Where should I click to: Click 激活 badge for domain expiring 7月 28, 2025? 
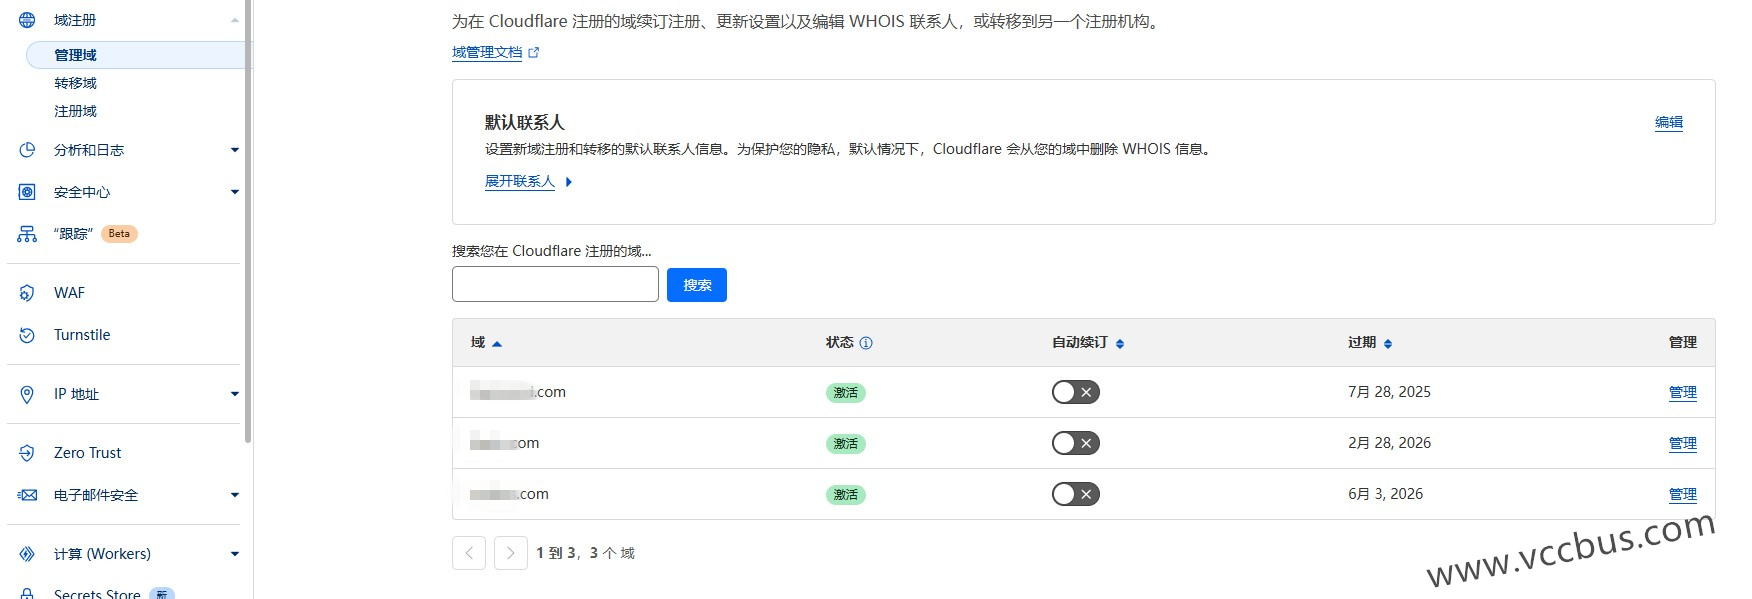pos(846,393)
